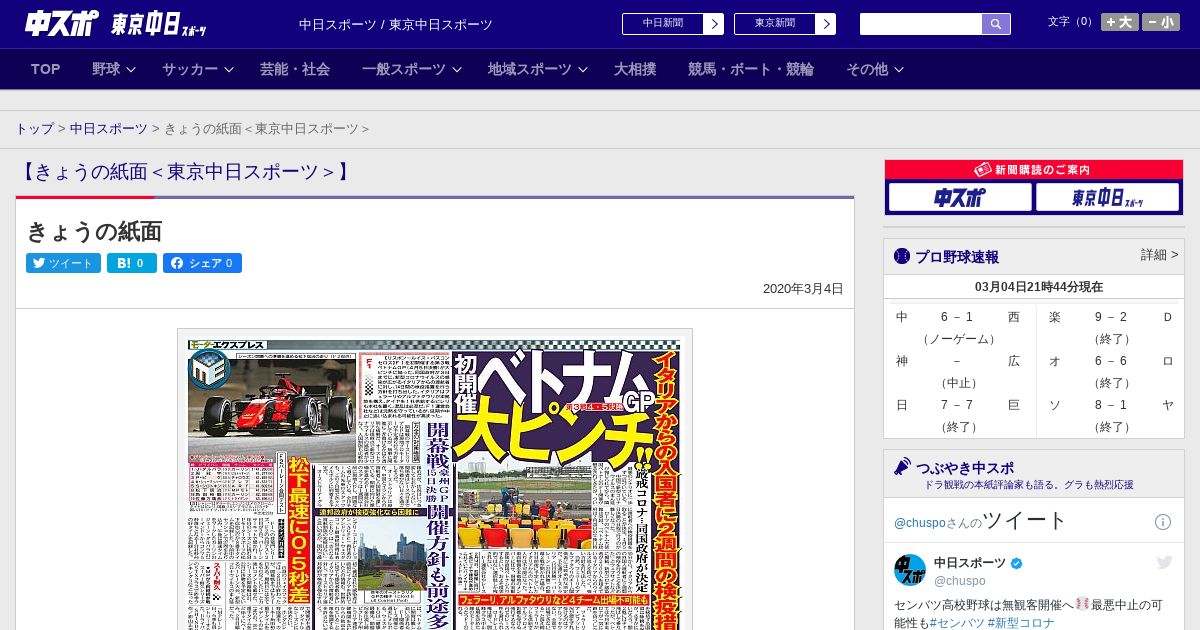Focus the header search input field

[x=921, y=24]
